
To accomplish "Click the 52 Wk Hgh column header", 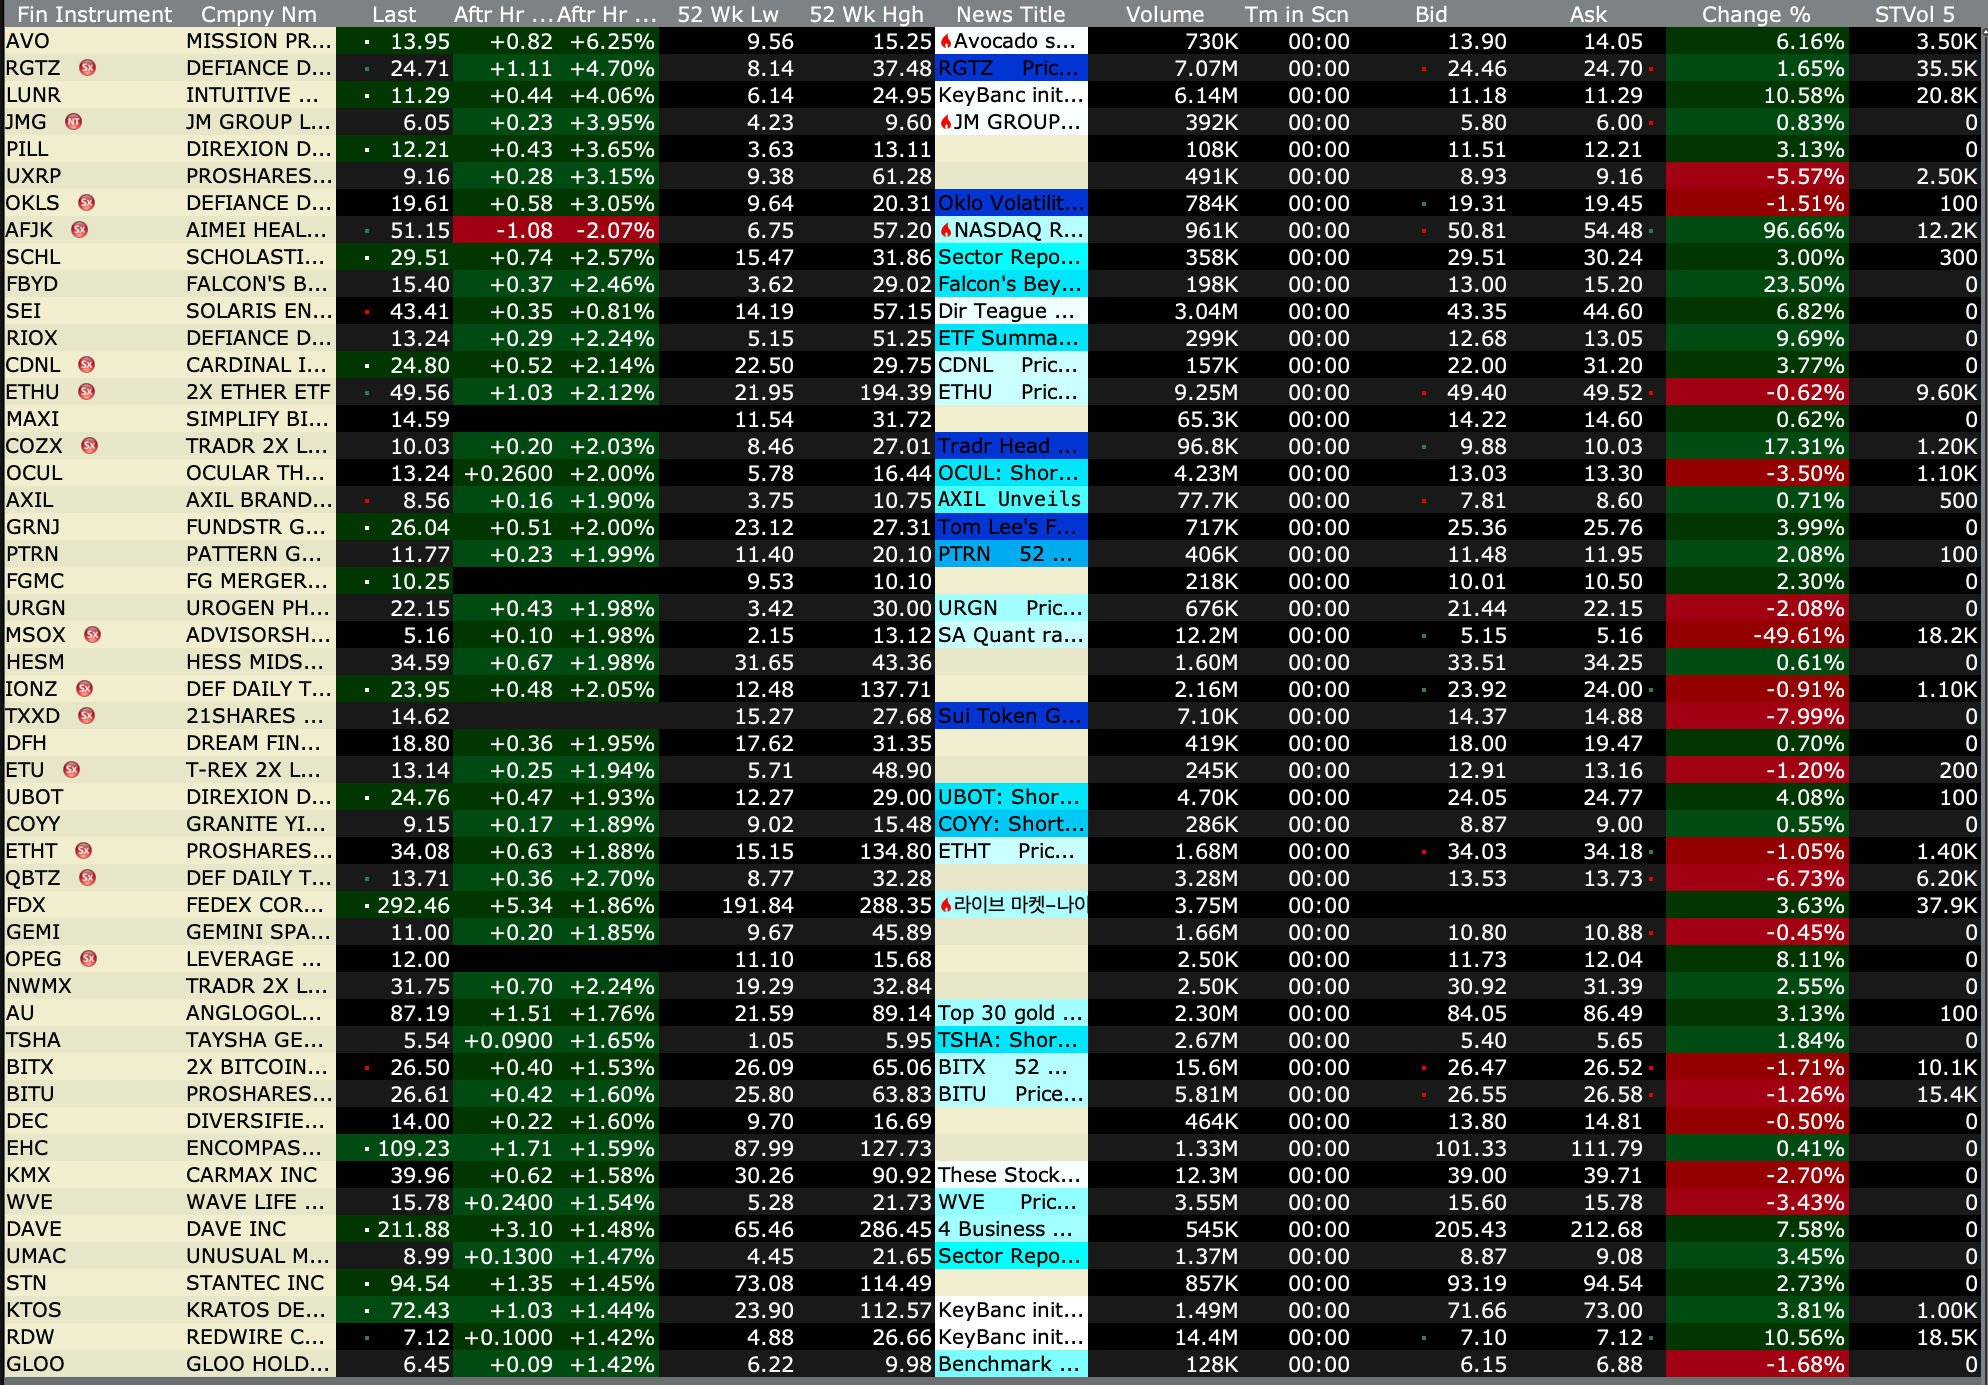I will (x=866, y=14).
